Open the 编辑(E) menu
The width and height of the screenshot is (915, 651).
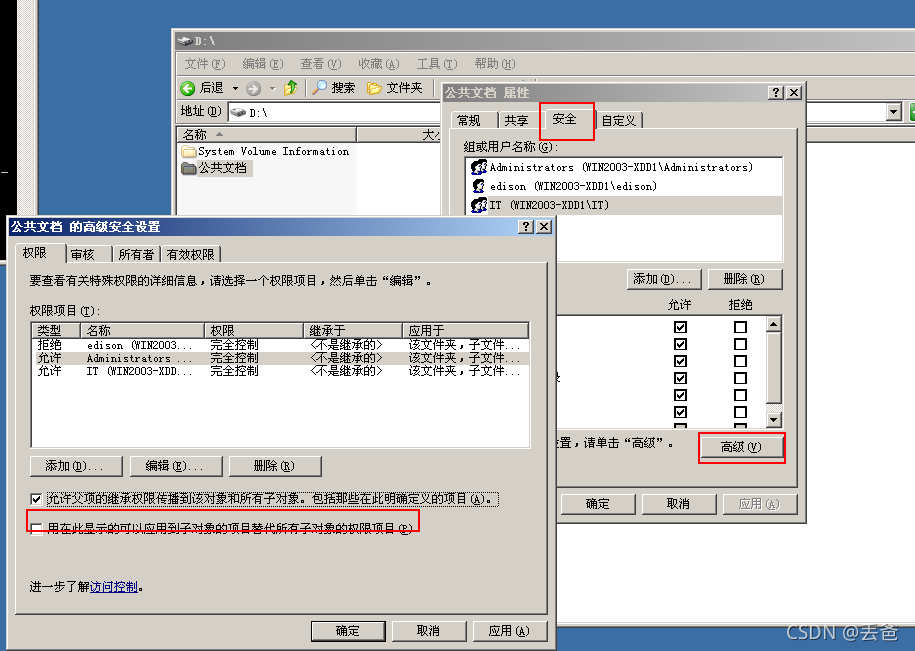pyautogui.click(x=263, y=64)
